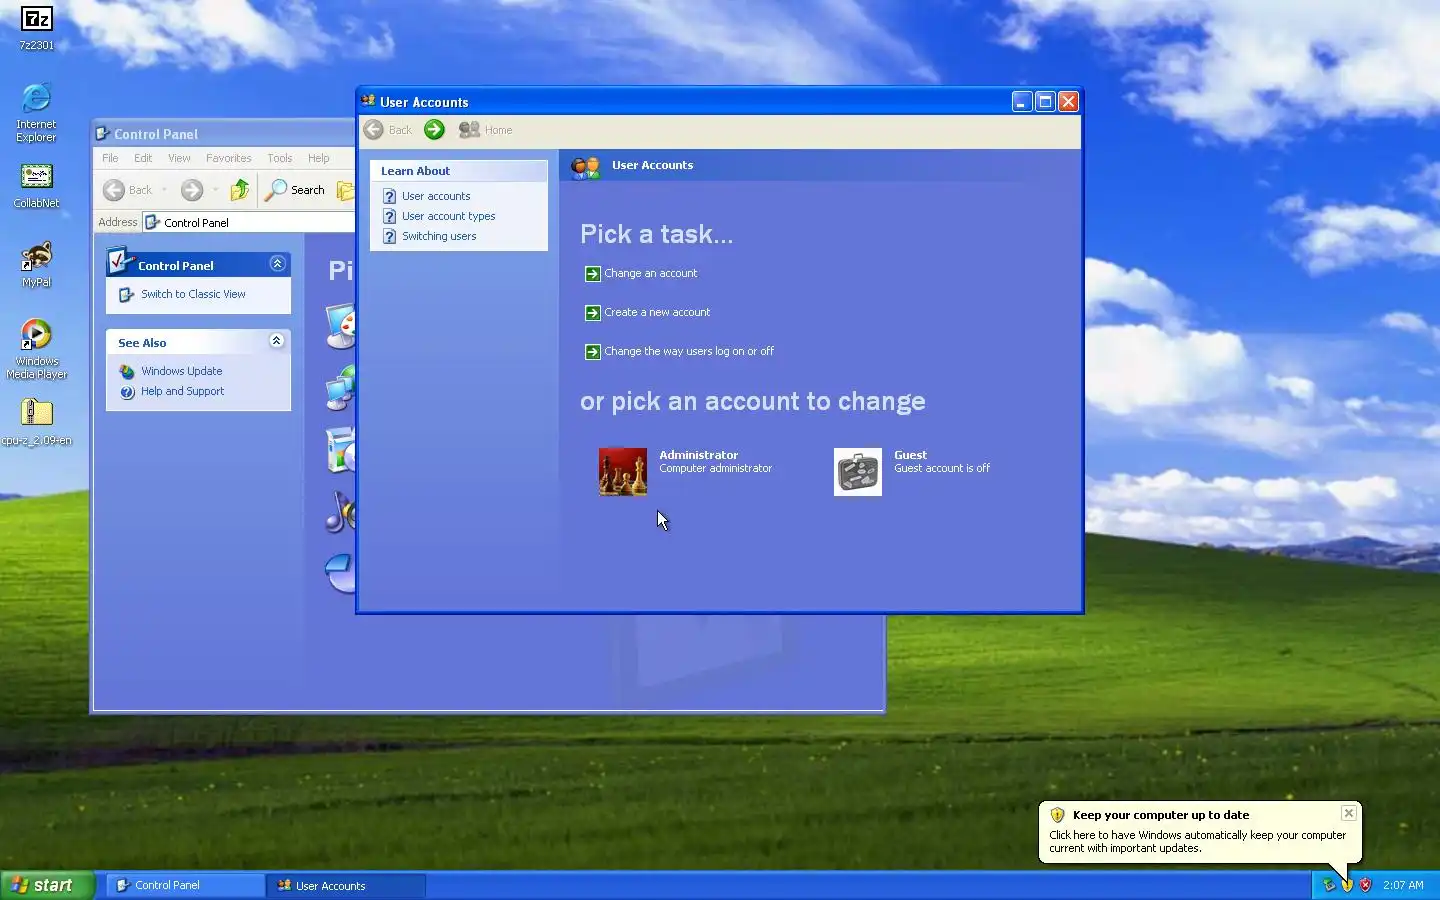Open Windows Update from See Also

click(181, 371)
